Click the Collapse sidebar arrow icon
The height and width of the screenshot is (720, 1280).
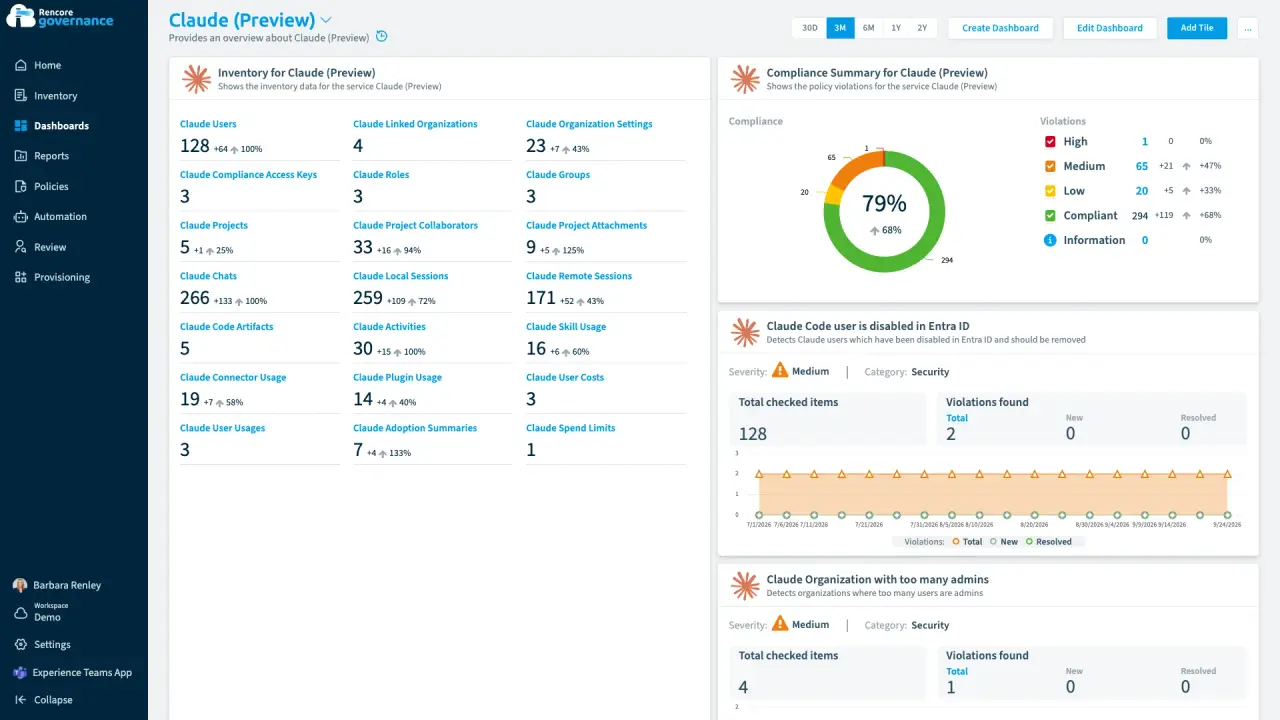20,700
